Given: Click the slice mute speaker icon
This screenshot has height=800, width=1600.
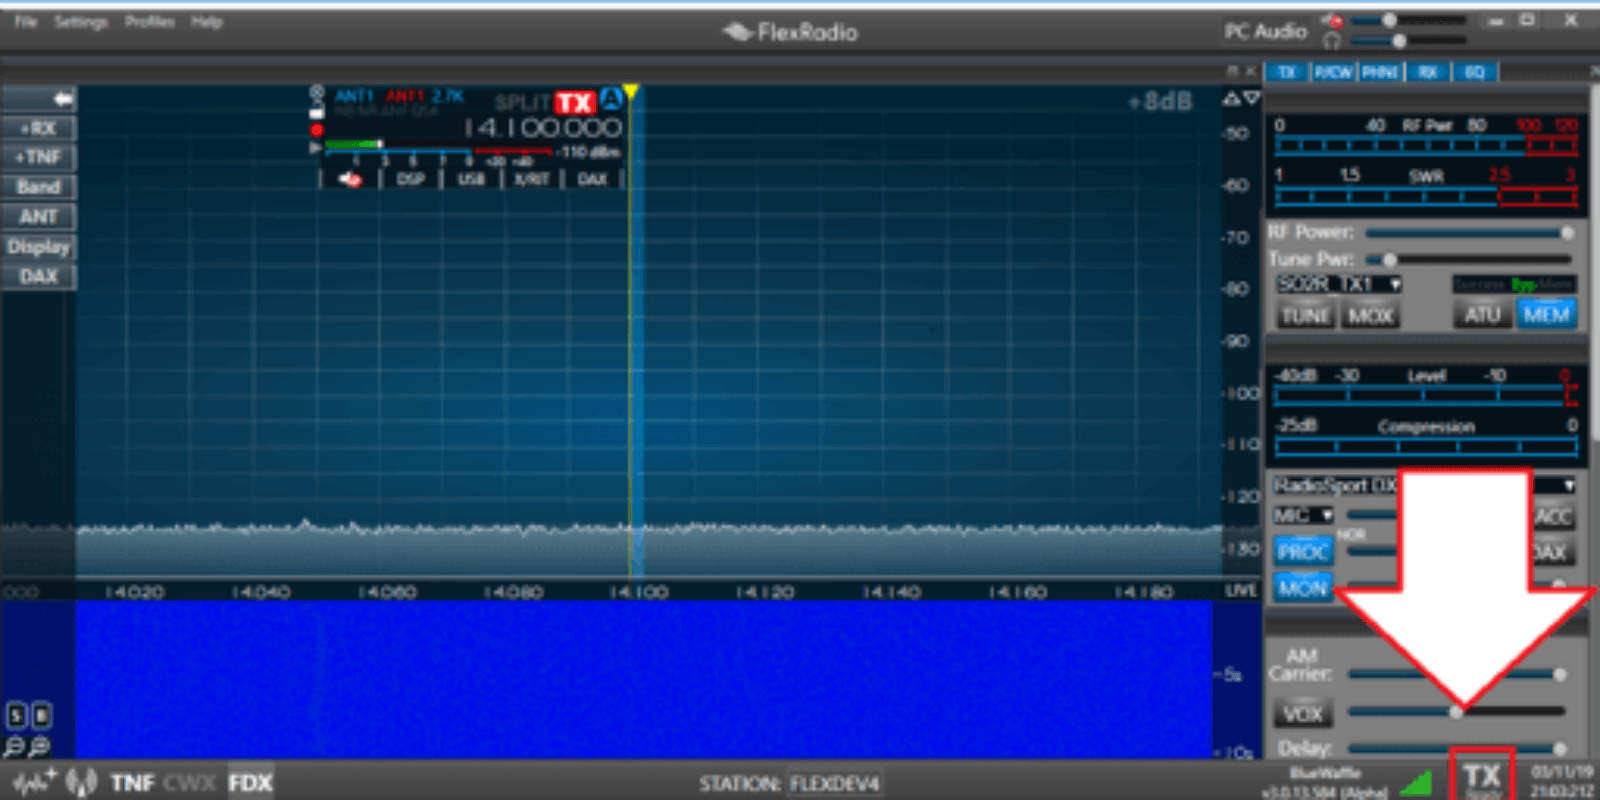Looking at the screenshot, I should click(x=349, y=179).
